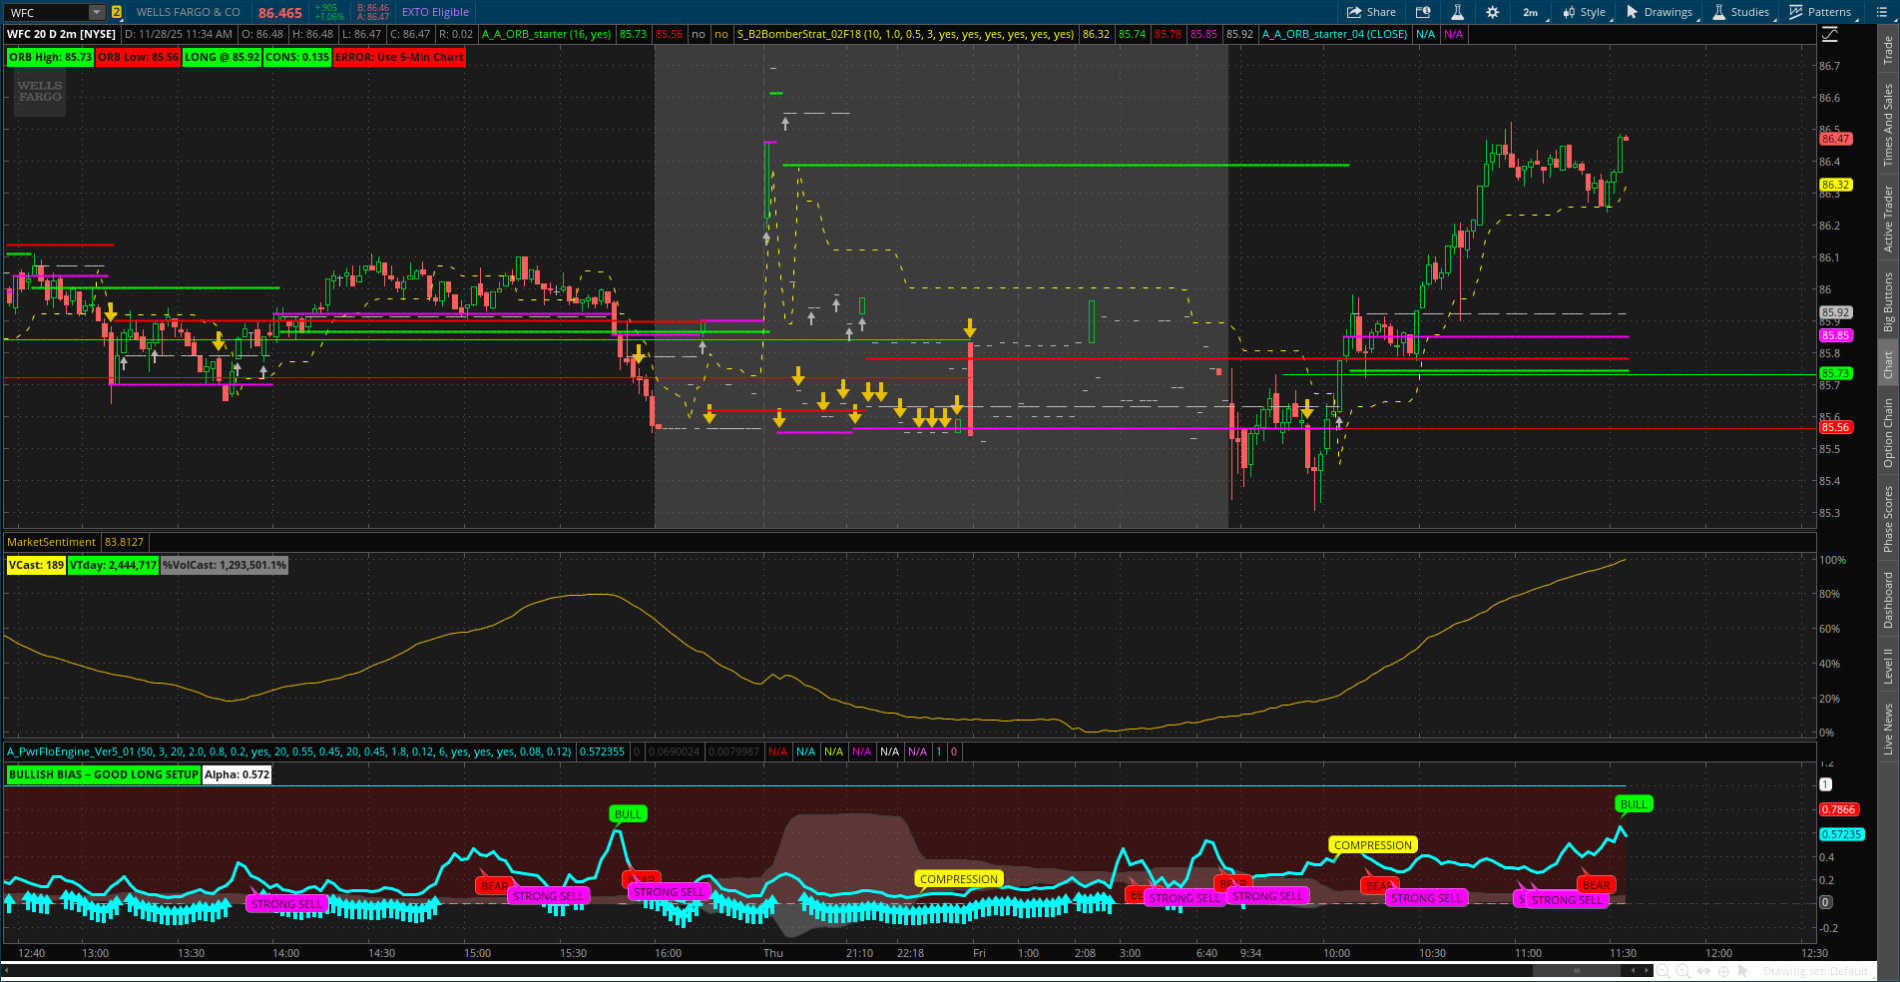Image resolution: width=1900 pixels, height=982 pixels.
Task: Open the Patterns menu
Action: pyautogui.click(x=1820, y=12)
